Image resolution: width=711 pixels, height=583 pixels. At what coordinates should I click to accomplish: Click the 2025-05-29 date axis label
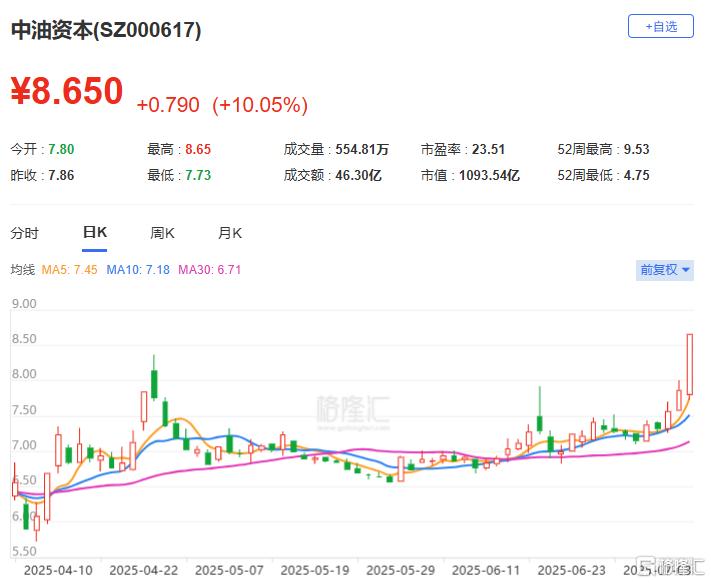click(x=401, y=570)
